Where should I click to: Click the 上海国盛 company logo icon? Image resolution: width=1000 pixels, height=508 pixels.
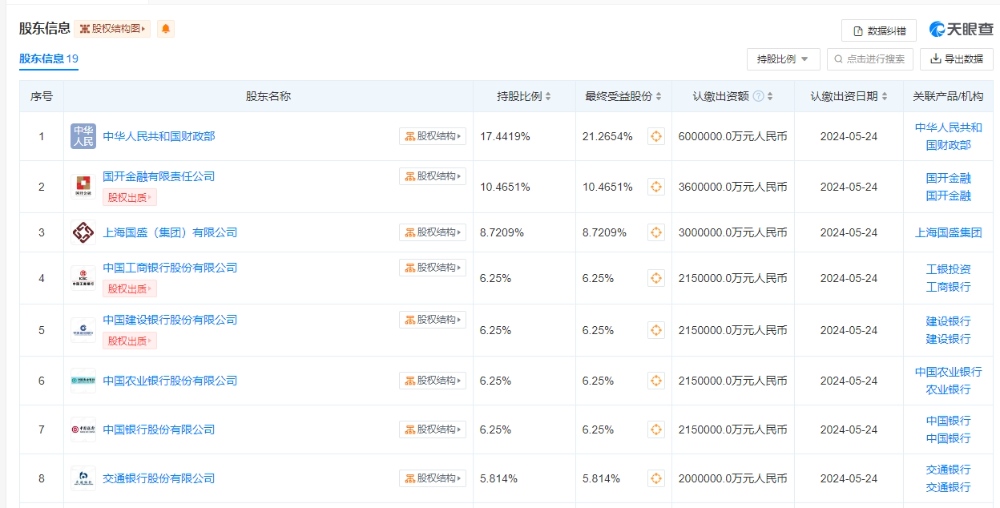click(83, 233)
